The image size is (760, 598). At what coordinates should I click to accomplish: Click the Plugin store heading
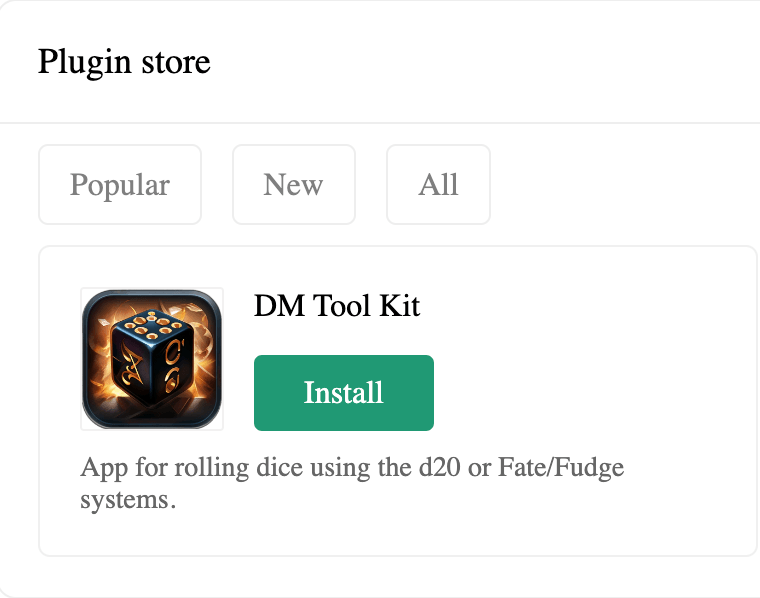124,62
